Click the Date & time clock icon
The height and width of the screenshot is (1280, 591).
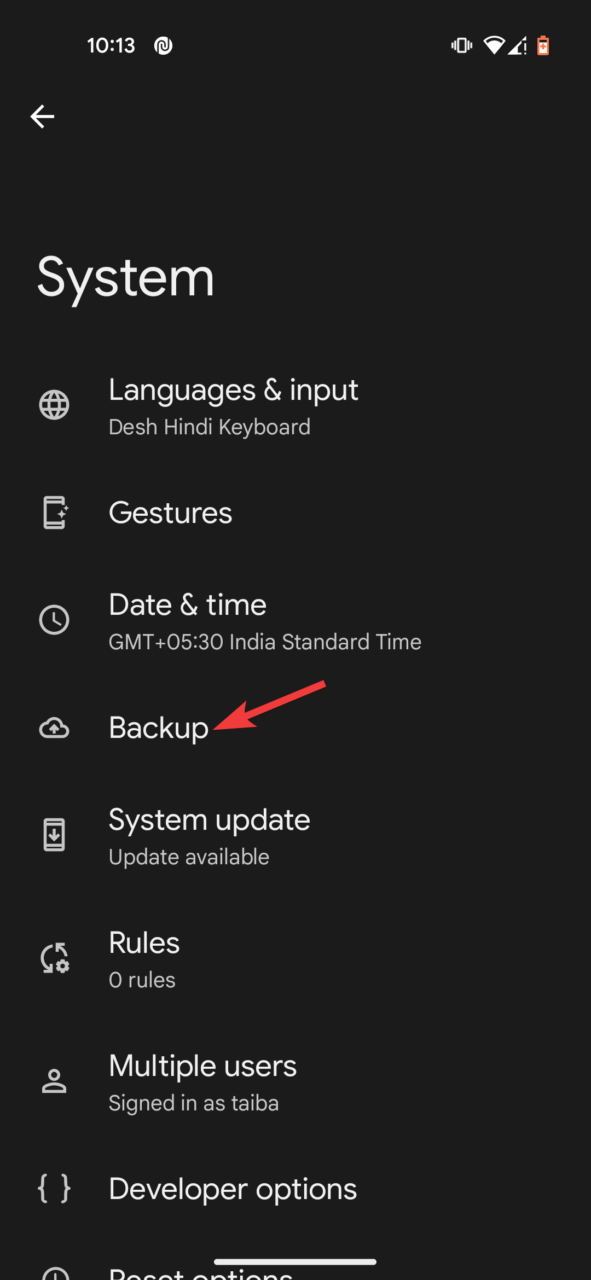pos(54,619)
